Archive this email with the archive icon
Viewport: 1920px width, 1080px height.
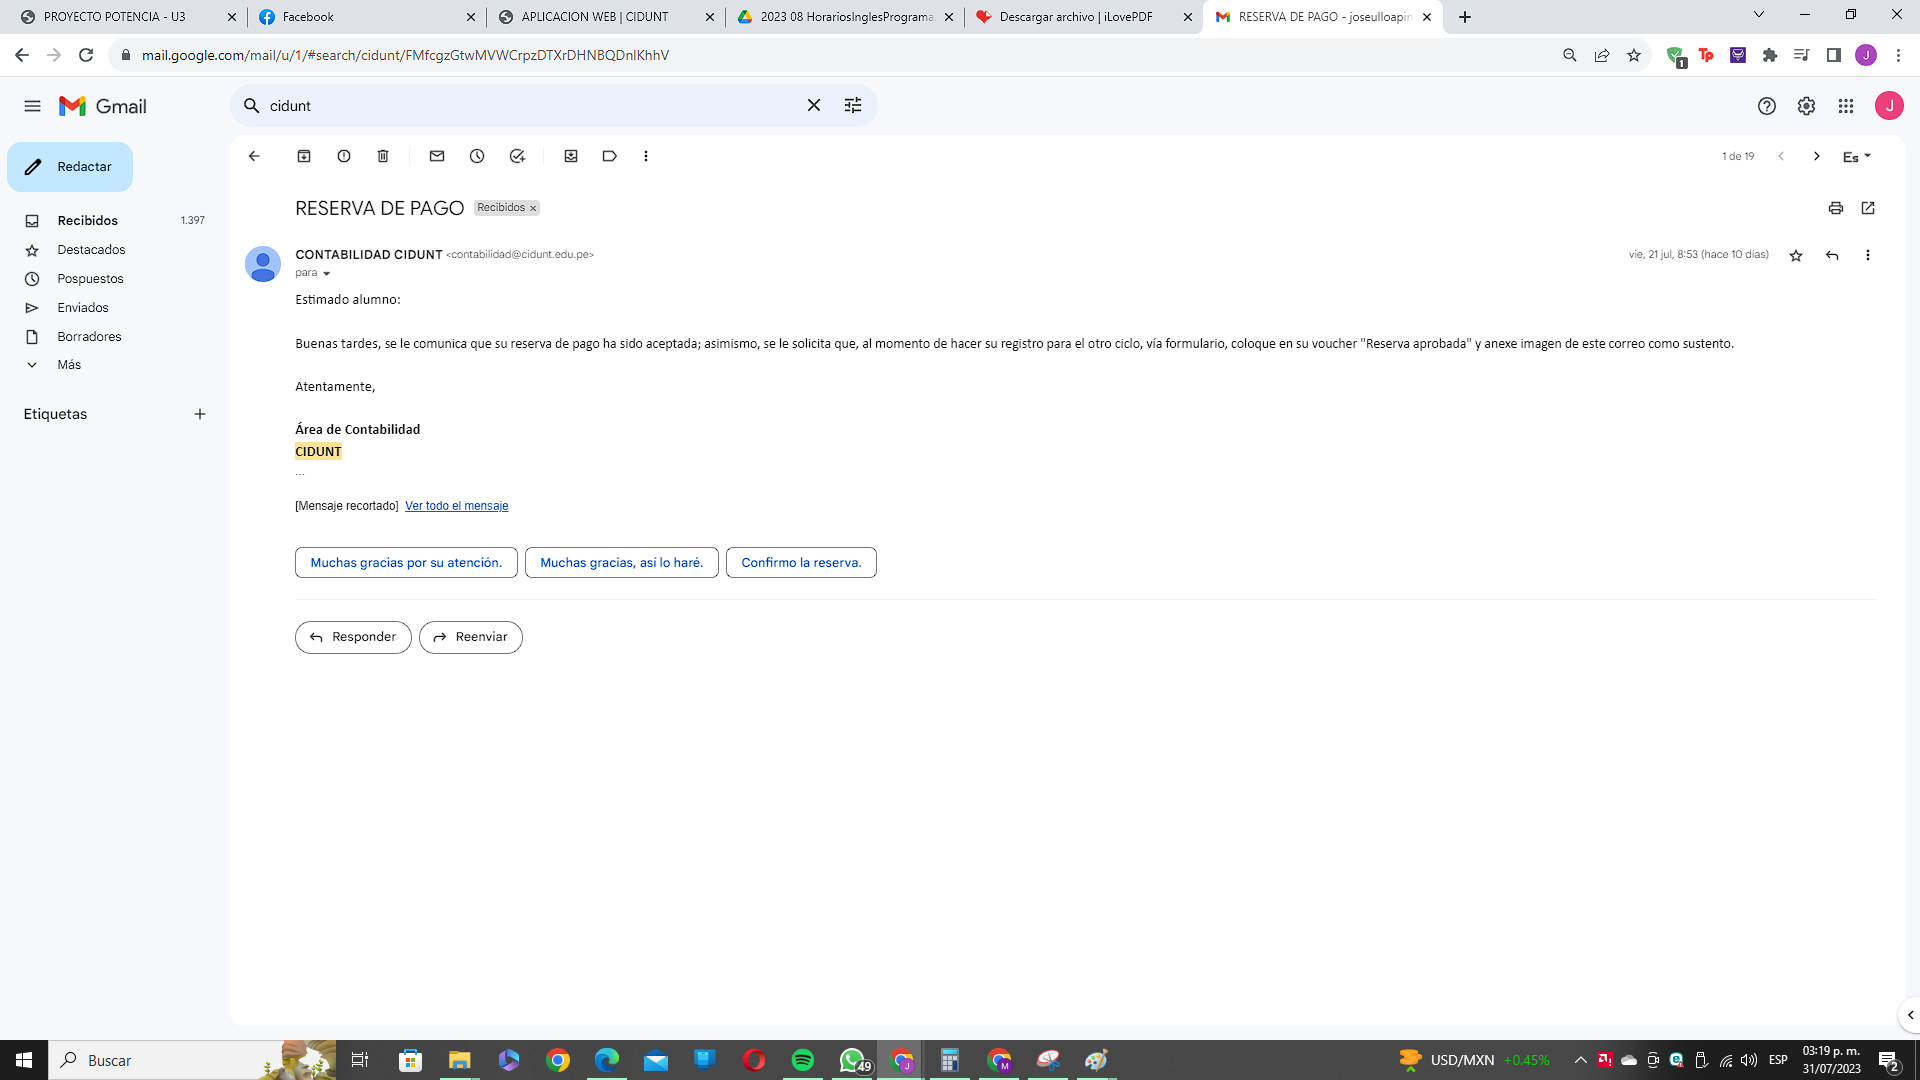pyautogui.click(x=304, y=156)
